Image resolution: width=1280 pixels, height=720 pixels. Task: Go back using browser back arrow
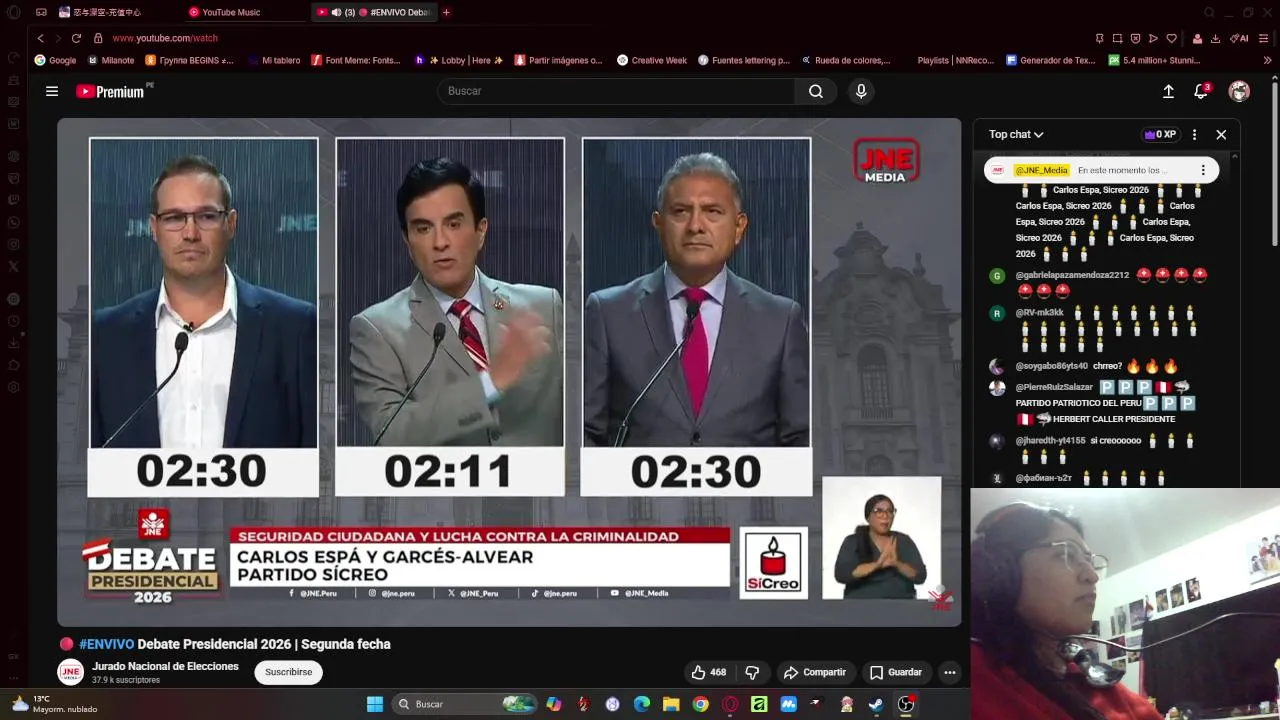click(41, 38)
